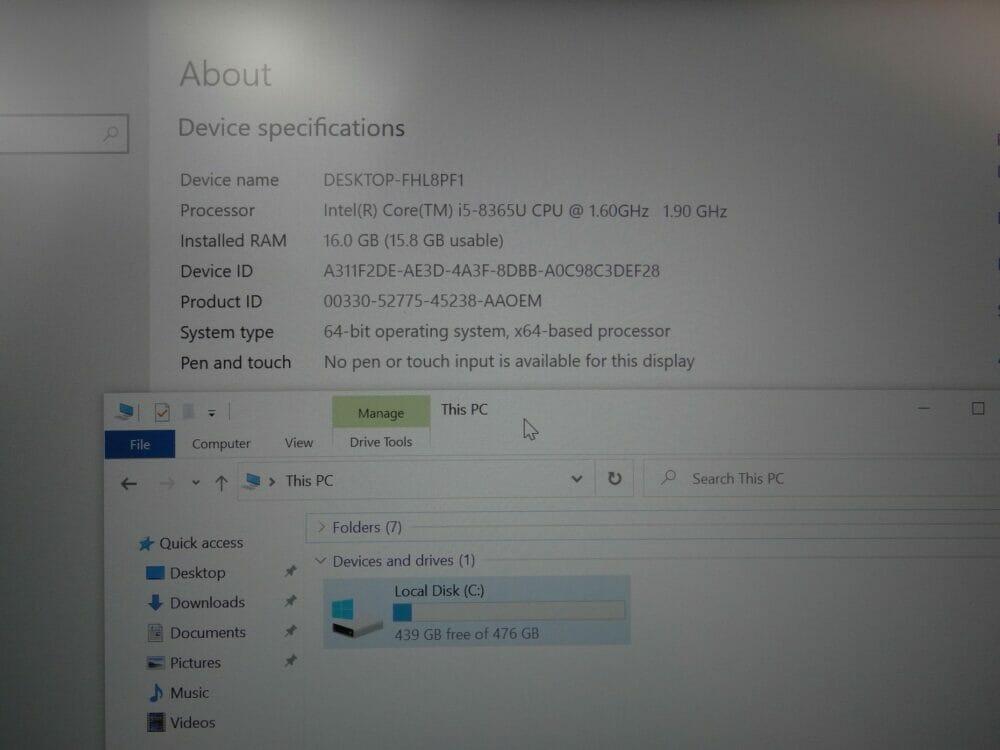The image size is (1000, 750).
Task: Click the C: drive usage bar
Action: click(x=509, y=612)
